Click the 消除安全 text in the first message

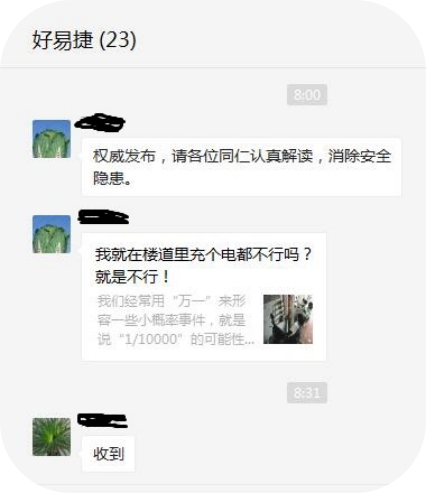click(x=360, y=156)
